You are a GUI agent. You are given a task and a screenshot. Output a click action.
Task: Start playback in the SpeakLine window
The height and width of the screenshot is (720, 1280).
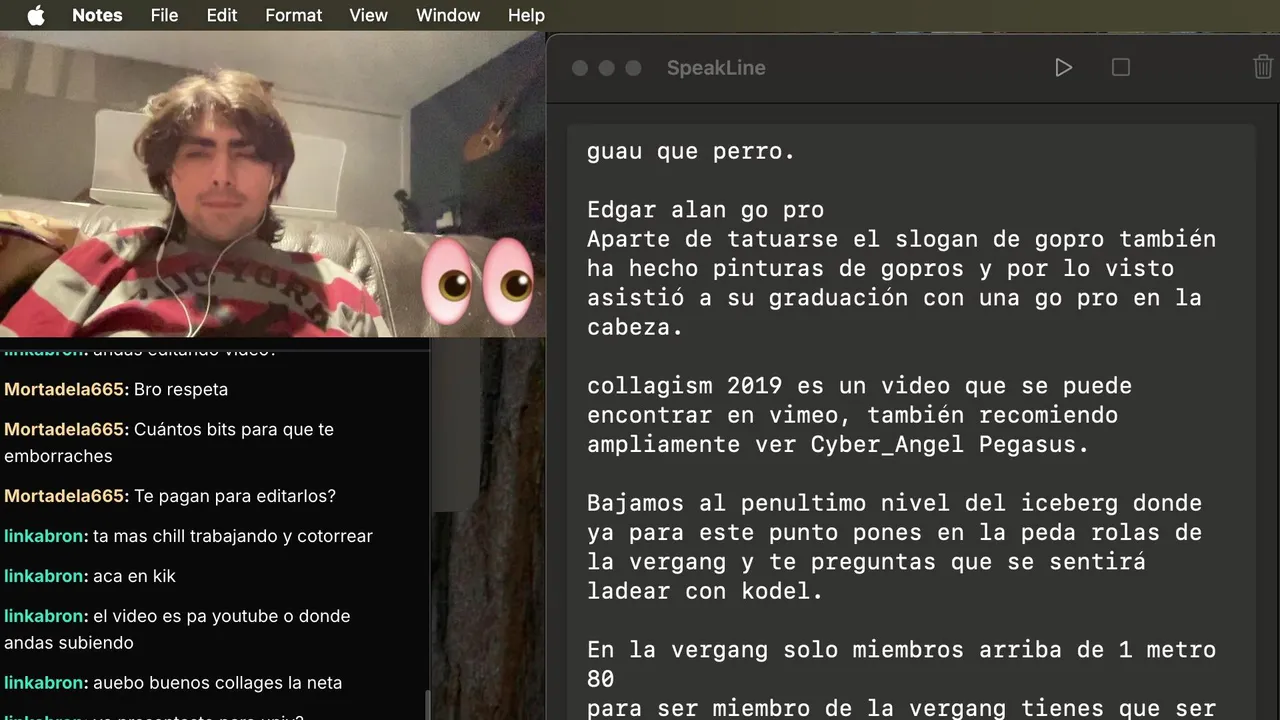tap(1063, 67)
